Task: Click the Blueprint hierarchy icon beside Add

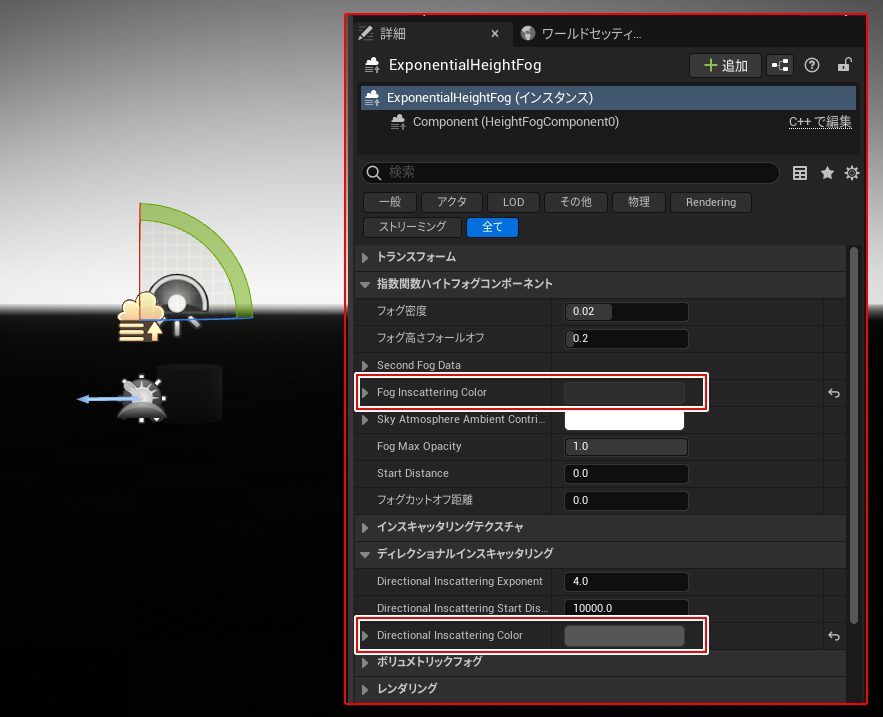Action: [x=779, y=65]
